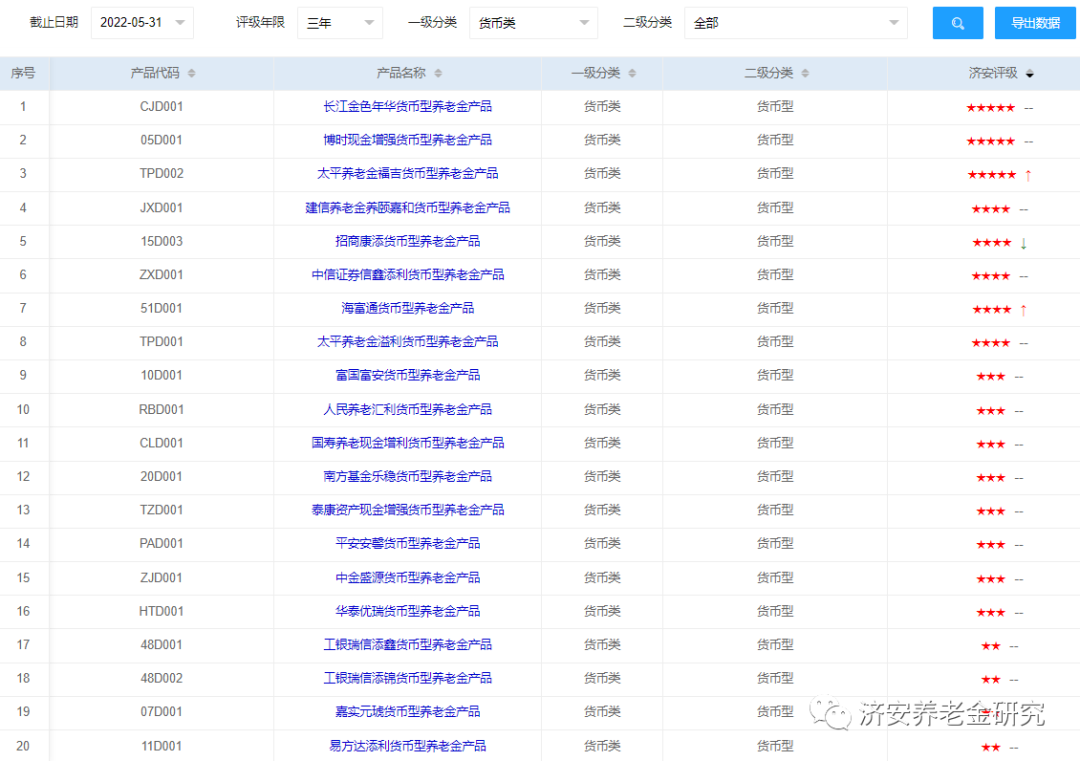Image resolution: width=1080 pixels, height=761 pixels.
Task: Select product code 15D003 cell
Action: [x=162, y=241]
